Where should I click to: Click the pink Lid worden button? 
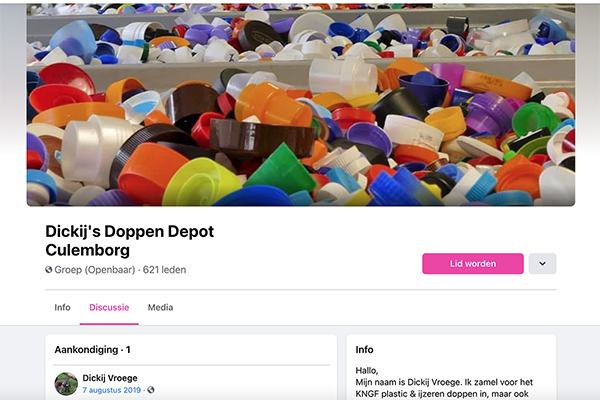pyautogui.click(x=473, y=263)
